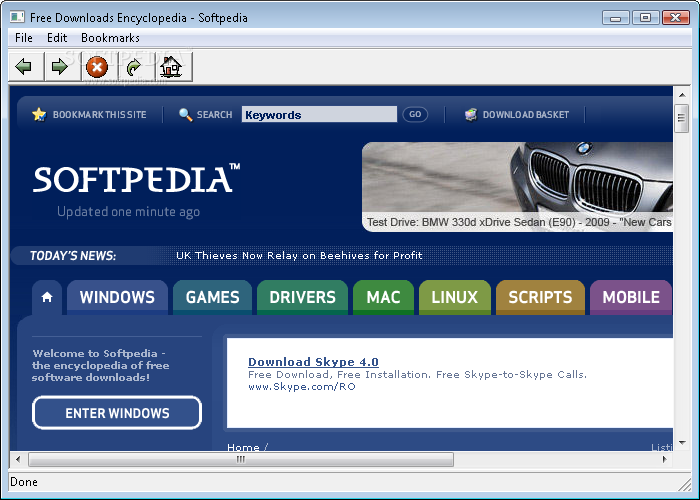Click the Welcome to Softpedia text
The height and width of the screenshot is (500, 700).
[100, 365]
